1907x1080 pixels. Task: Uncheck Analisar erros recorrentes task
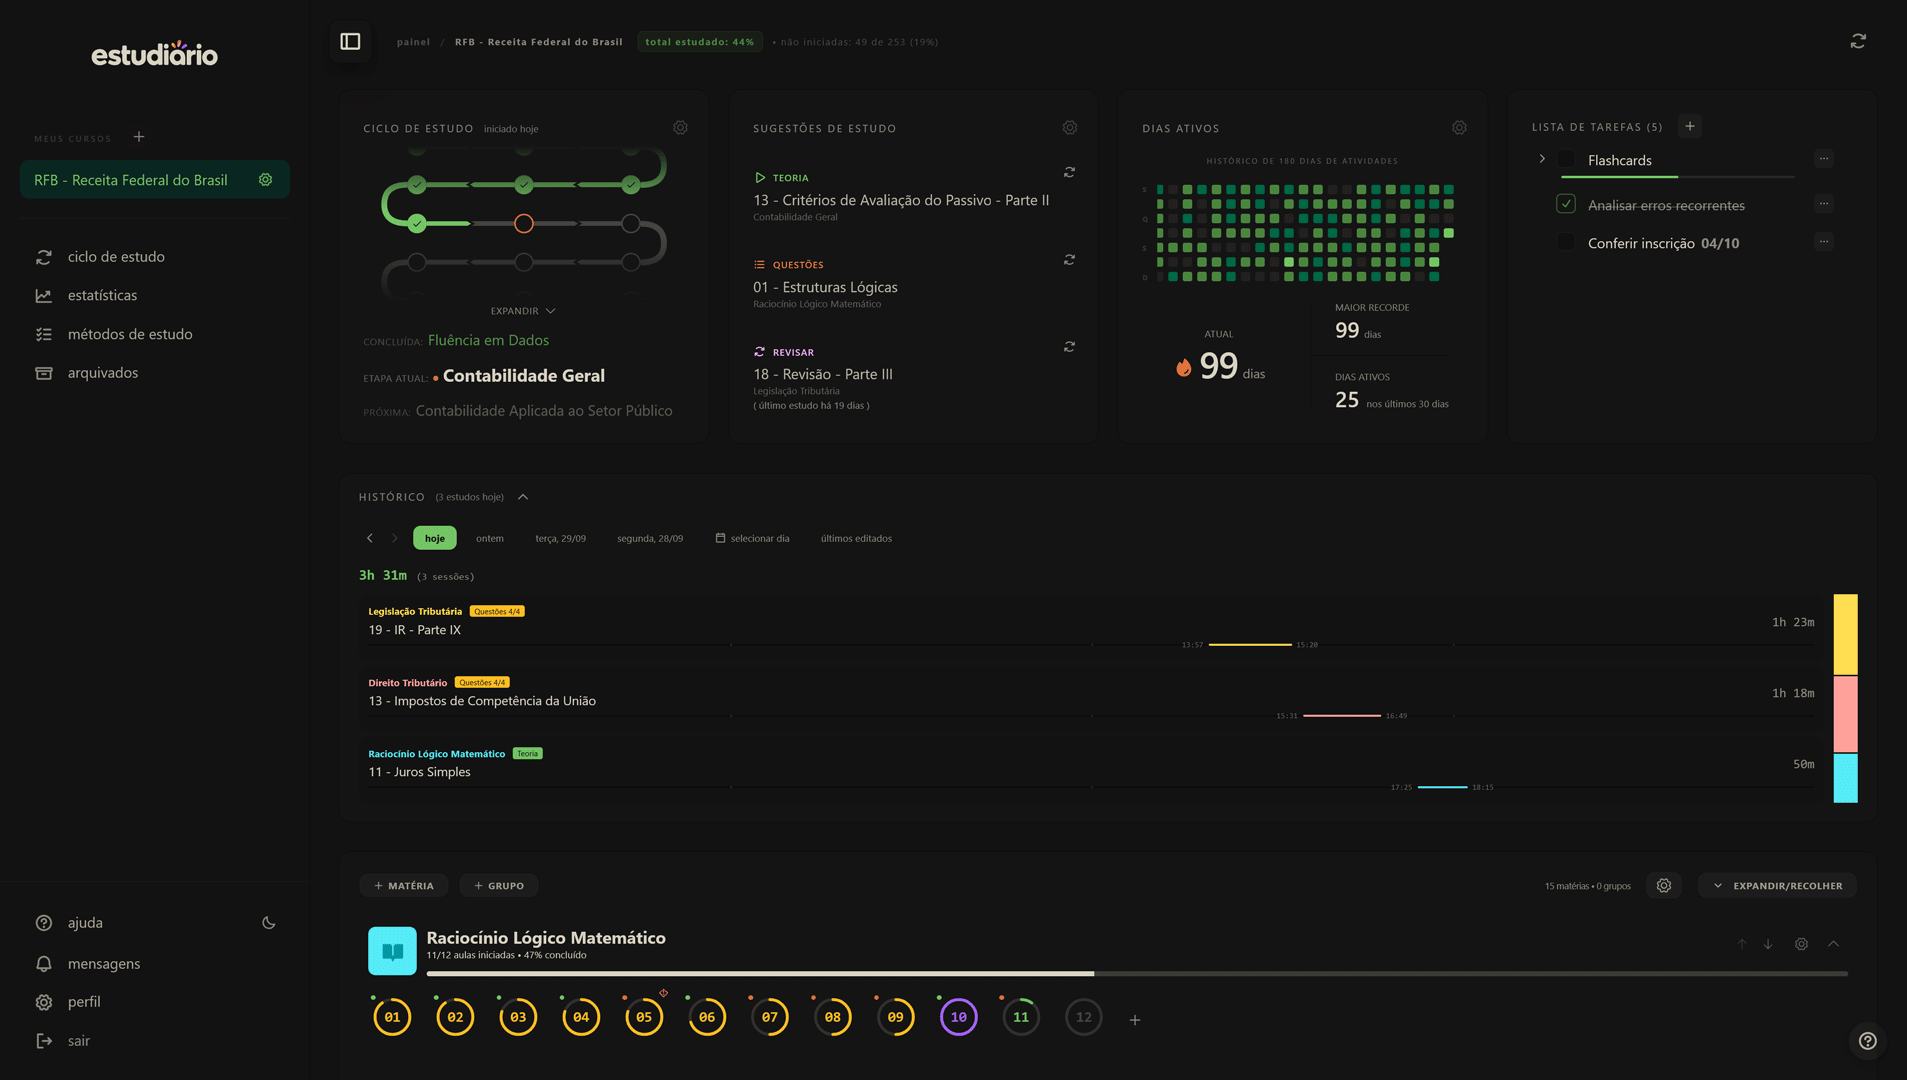[x=1566, y=204]
